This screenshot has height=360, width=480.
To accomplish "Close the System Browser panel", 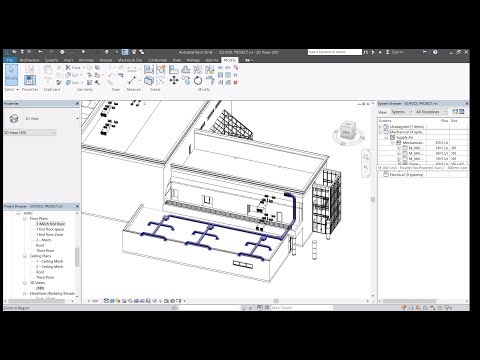I will 467,104.
